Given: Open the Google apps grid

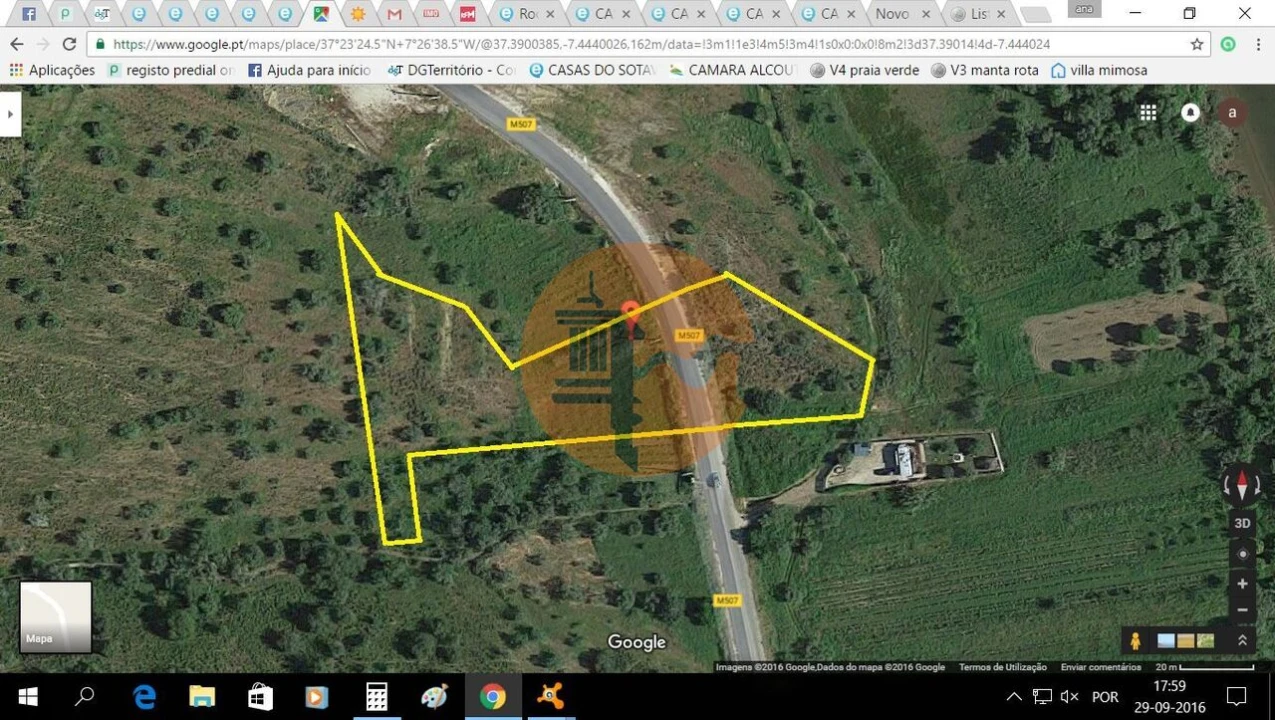Looking at the screenshot, I should [x=1148, y=112].
